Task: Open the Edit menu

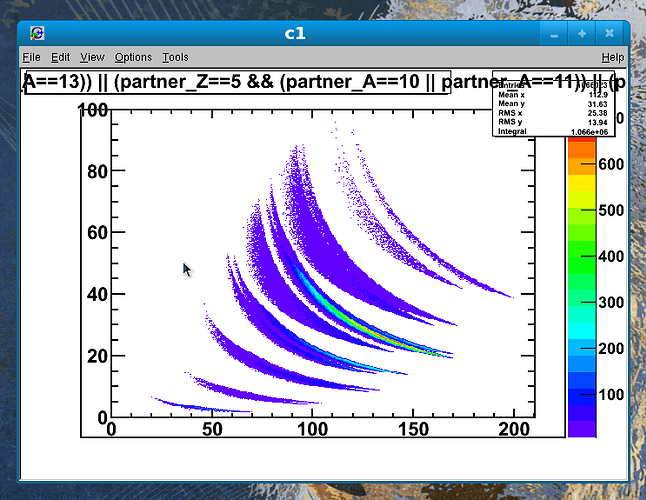Action: (x=61, y=57)
